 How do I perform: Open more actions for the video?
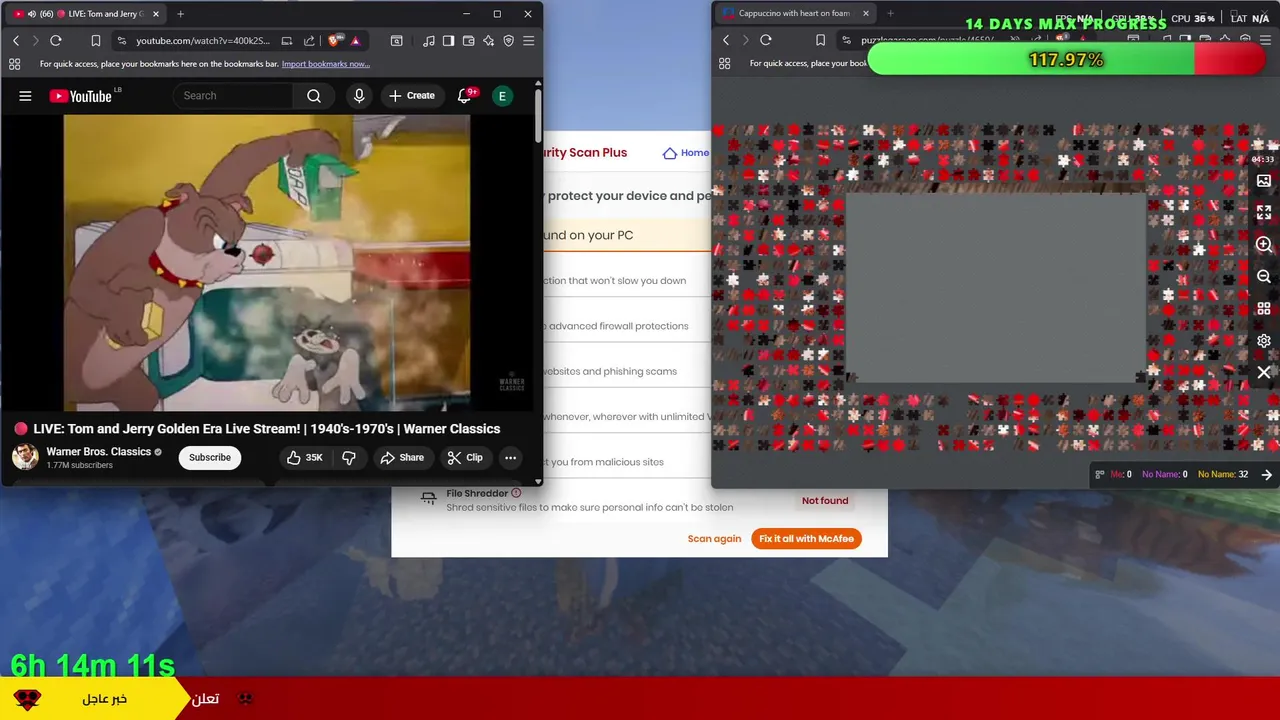pyautogui.click(x=510, y=458)
